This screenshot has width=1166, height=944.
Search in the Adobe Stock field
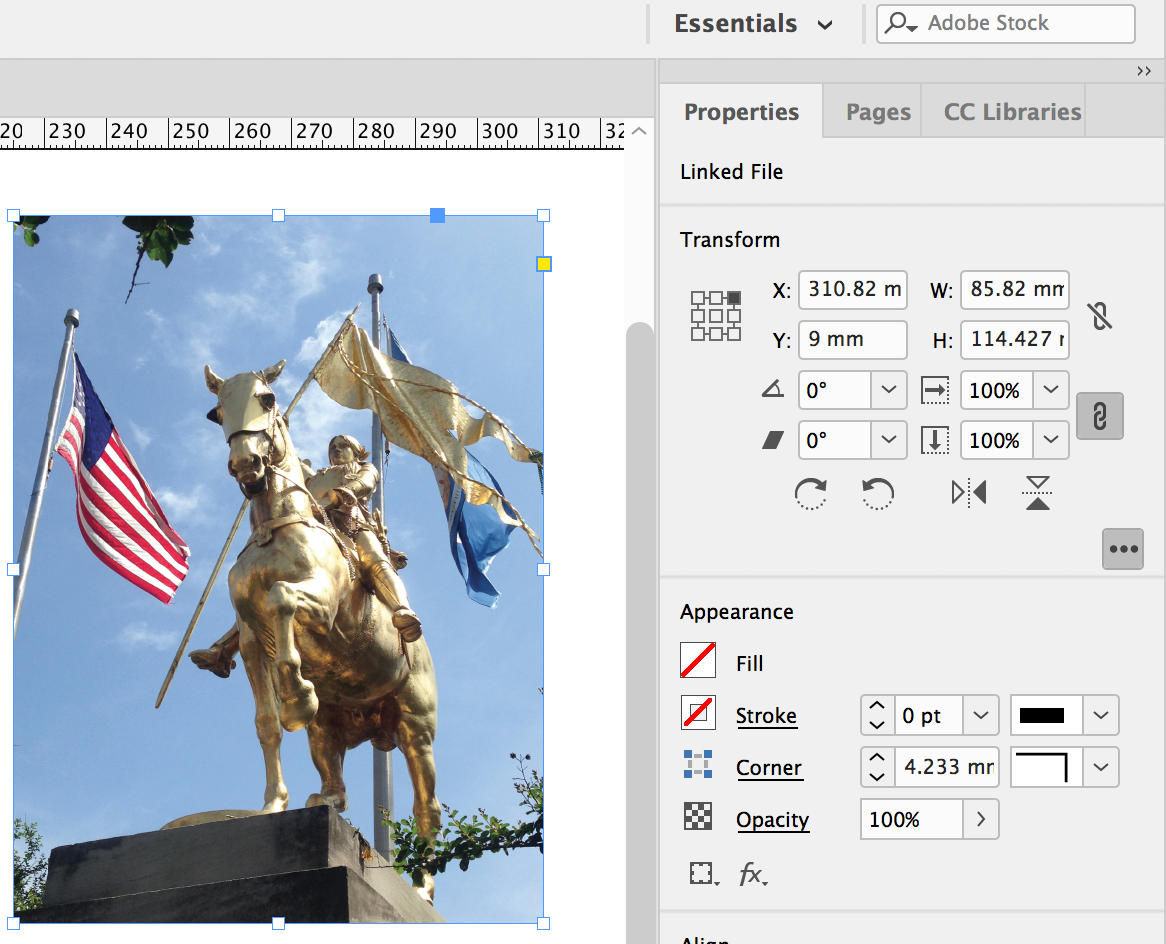tap(1005, 24)
